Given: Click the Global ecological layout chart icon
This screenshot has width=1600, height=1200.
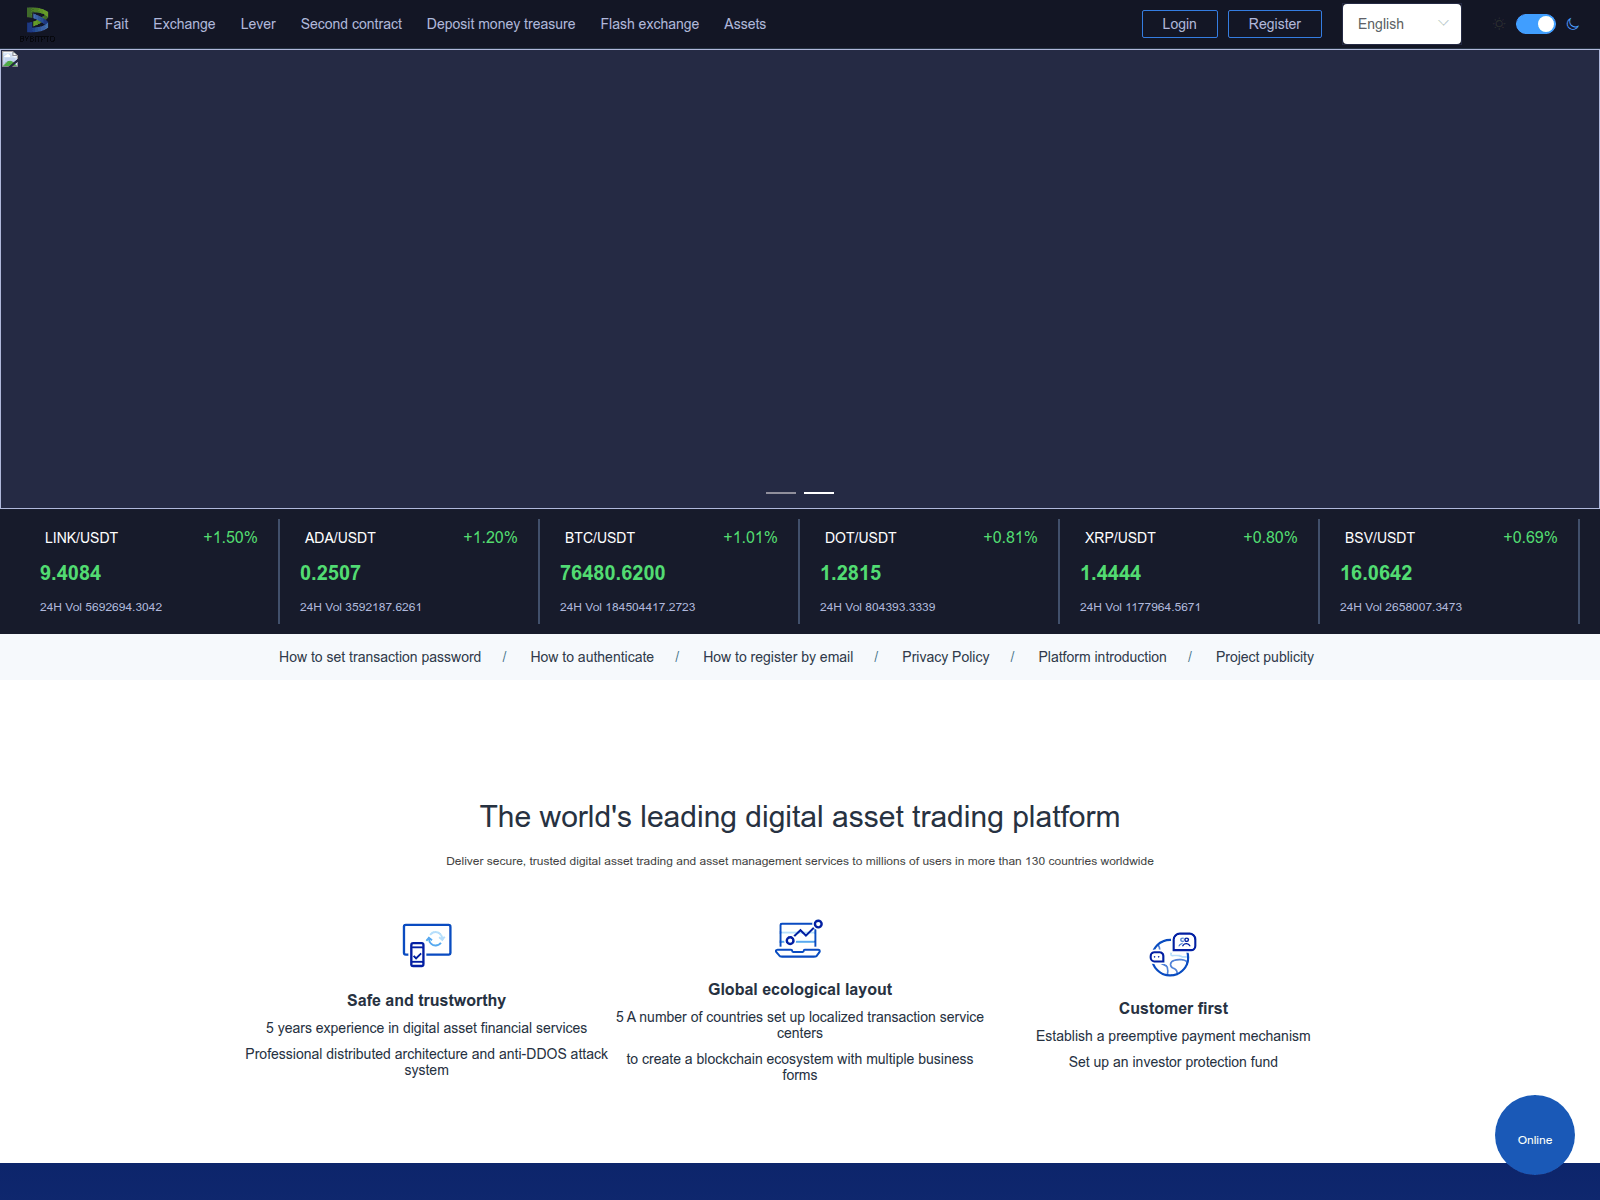Looking at the screenshot, I should coord(800,938).
